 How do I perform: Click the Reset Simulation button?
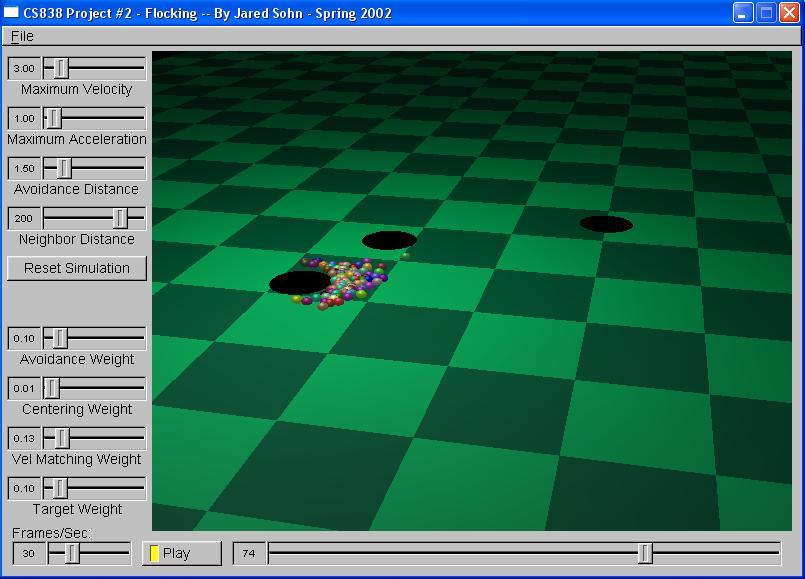click(76, 268)
